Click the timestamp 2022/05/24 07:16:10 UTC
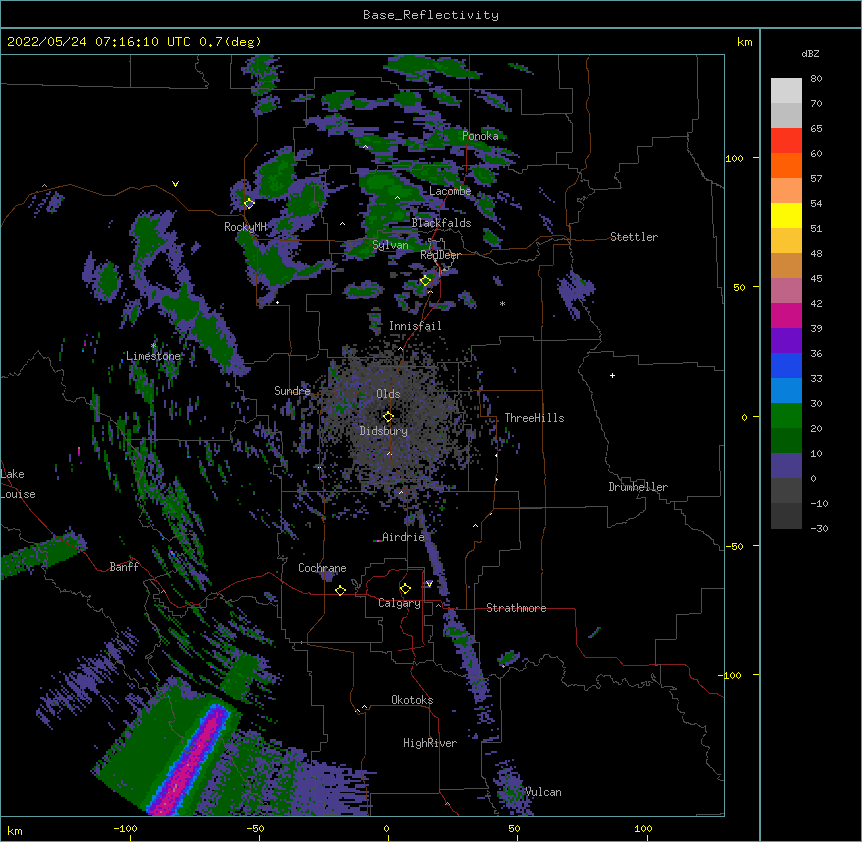This screenshot has width=862, height=842. click(x=98, y=42)
